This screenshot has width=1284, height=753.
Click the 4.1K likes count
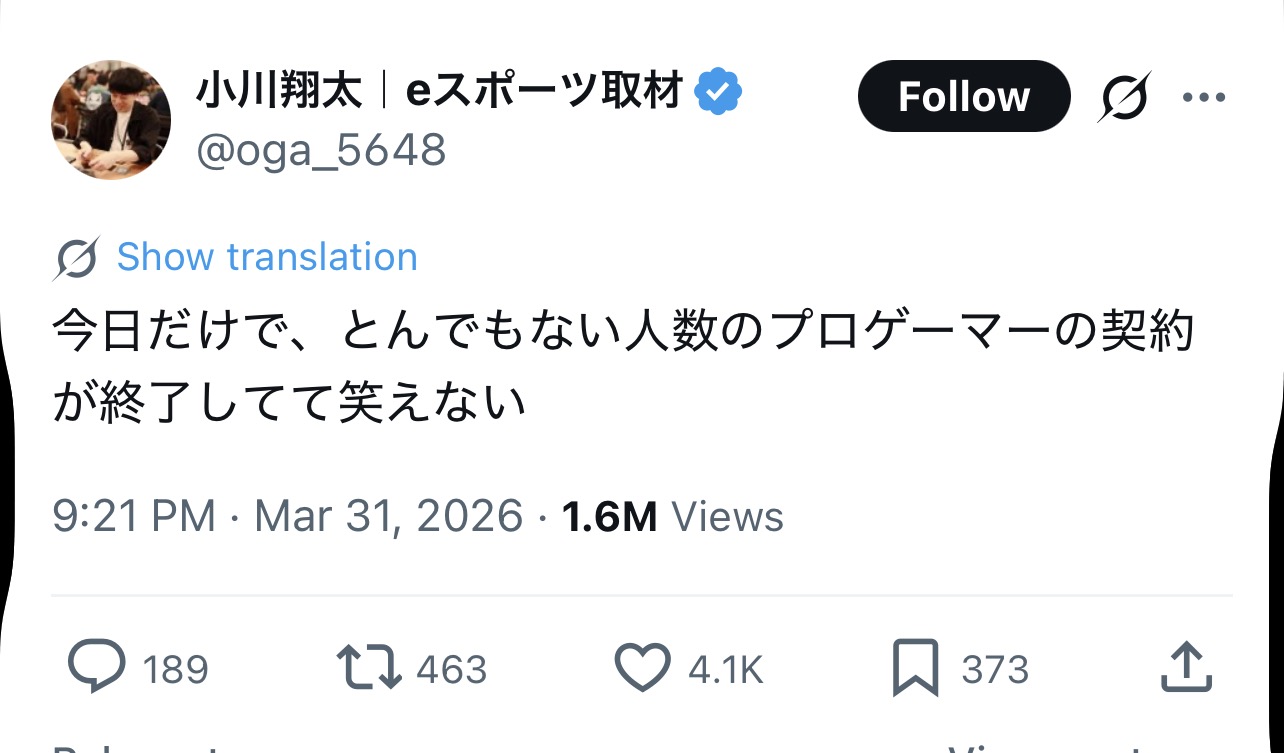[725, 669]
